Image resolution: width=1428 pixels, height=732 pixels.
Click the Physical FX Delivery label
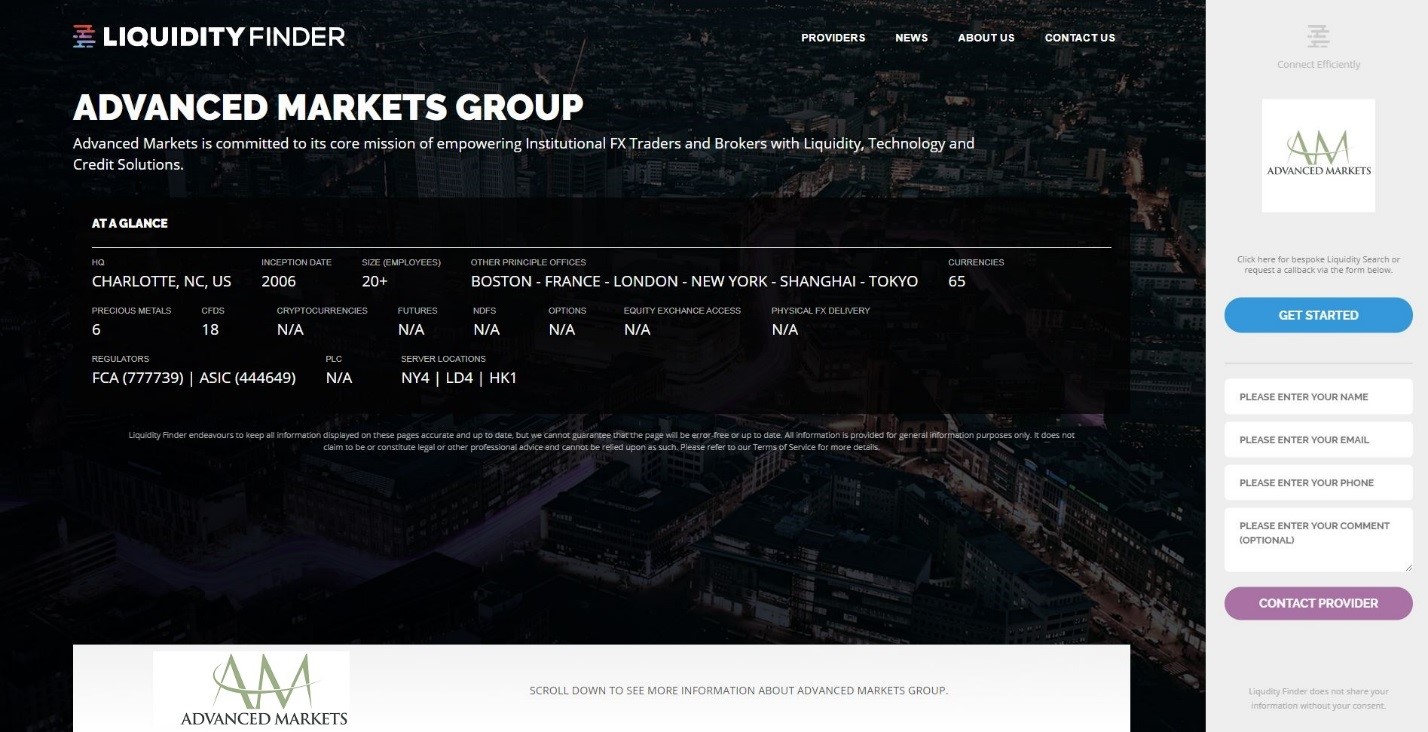pos(820,310)
